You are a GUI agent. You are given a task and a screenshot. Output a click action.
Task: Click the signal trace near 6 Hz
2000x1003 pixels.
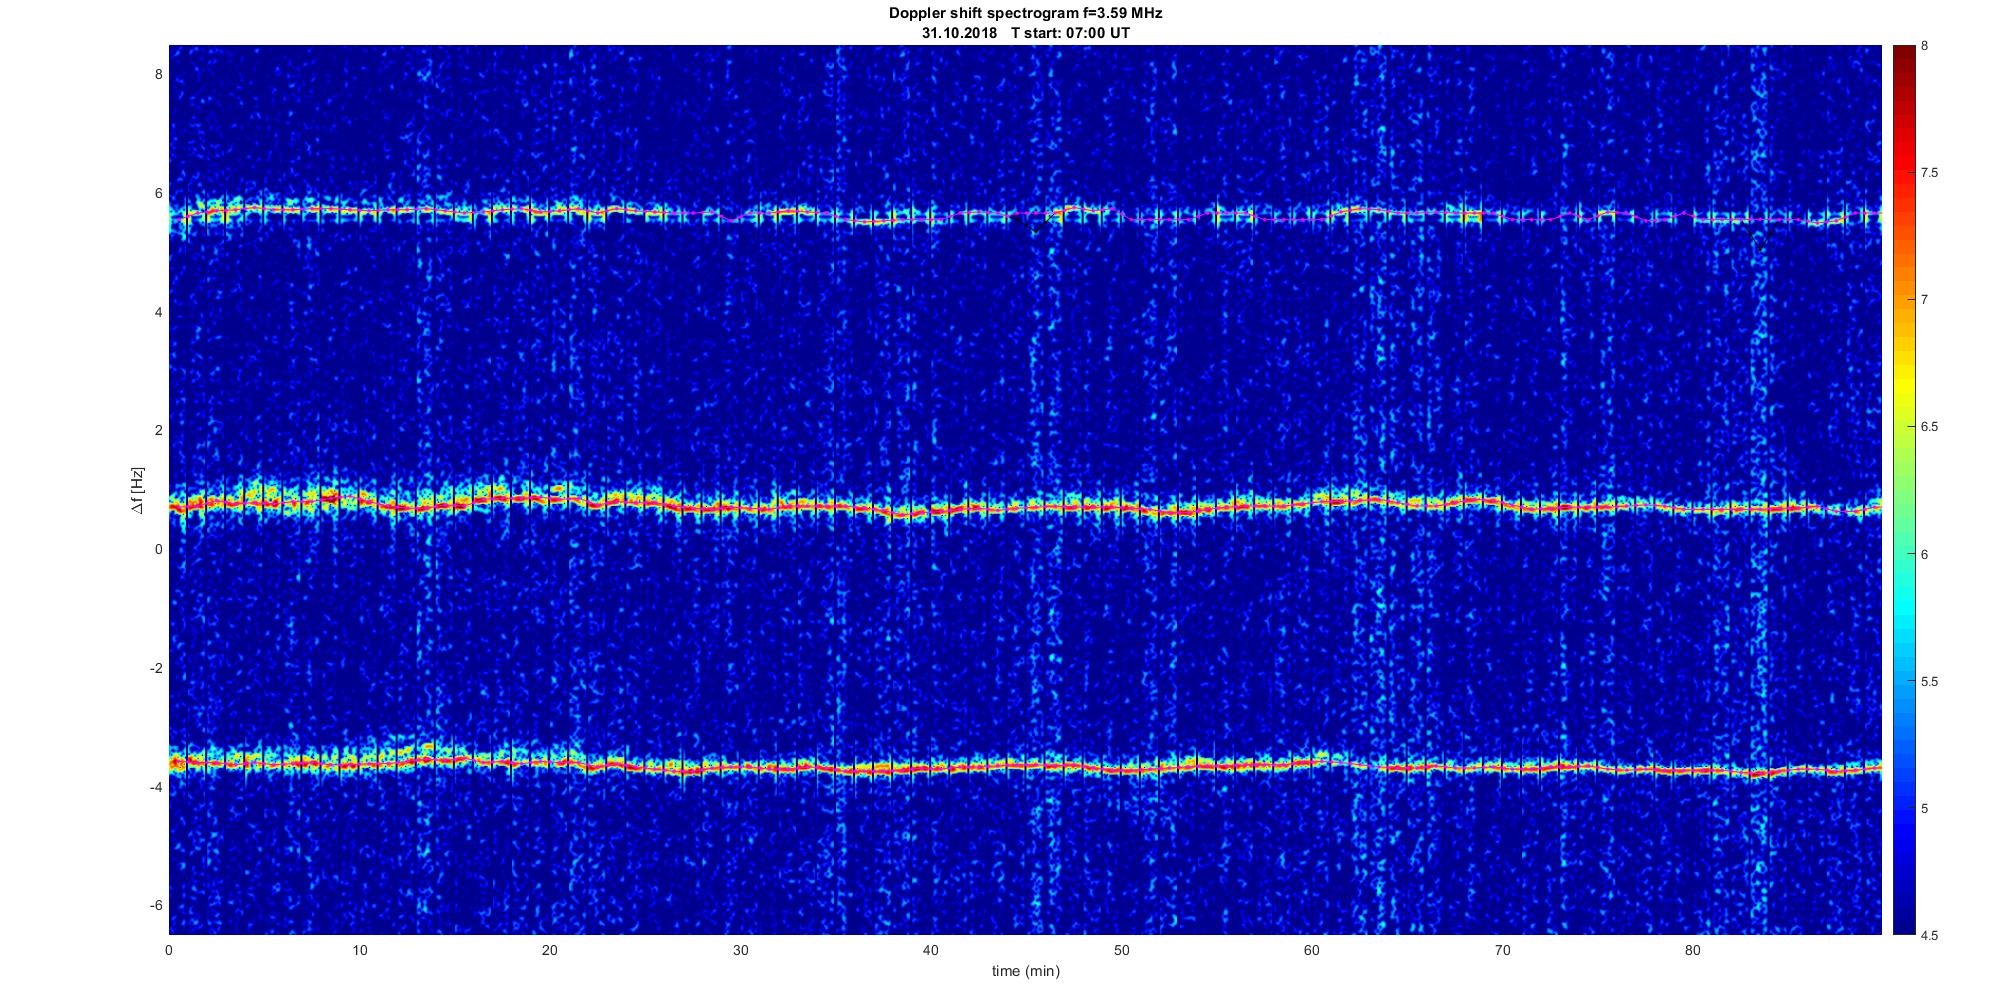click(x=1025, y=215)
